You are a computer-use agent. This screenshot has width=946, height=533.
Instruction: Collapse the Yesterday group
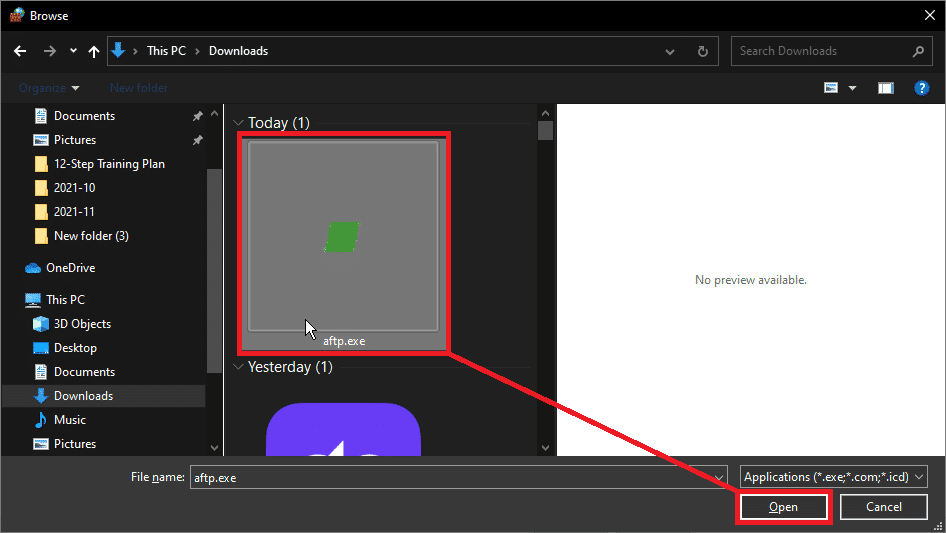[238, 367]
